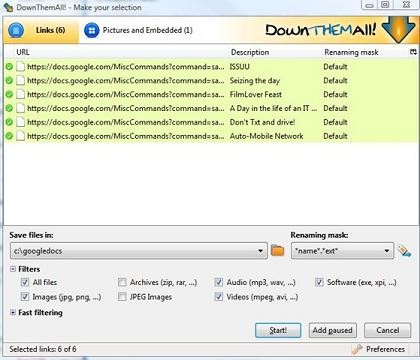Click the Start! button
Viewport: 420px width, 360px height.
pyautogui.click(x=278, y=330)
